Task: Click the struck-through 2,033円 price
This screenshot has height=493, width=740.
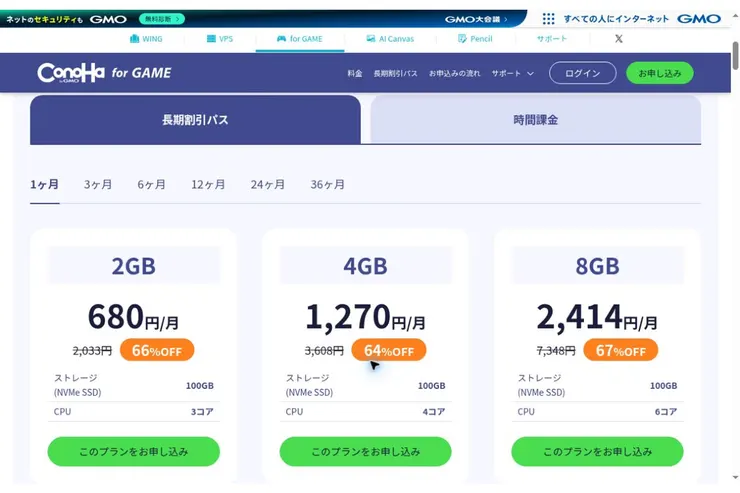Action: tap(92, 351)
